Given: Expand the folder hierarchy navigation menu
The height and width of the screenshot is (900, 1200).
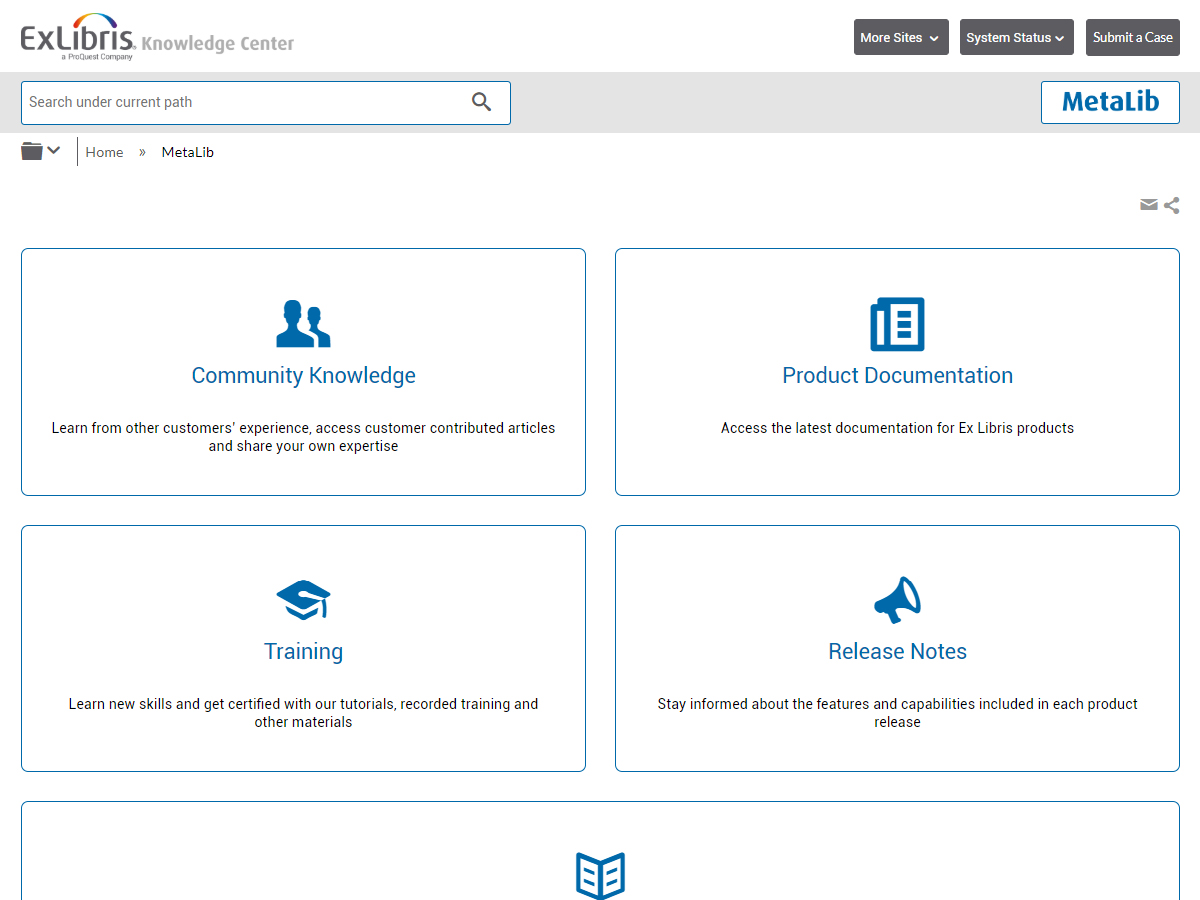Looking at the screenshot, I should point(41,151).
